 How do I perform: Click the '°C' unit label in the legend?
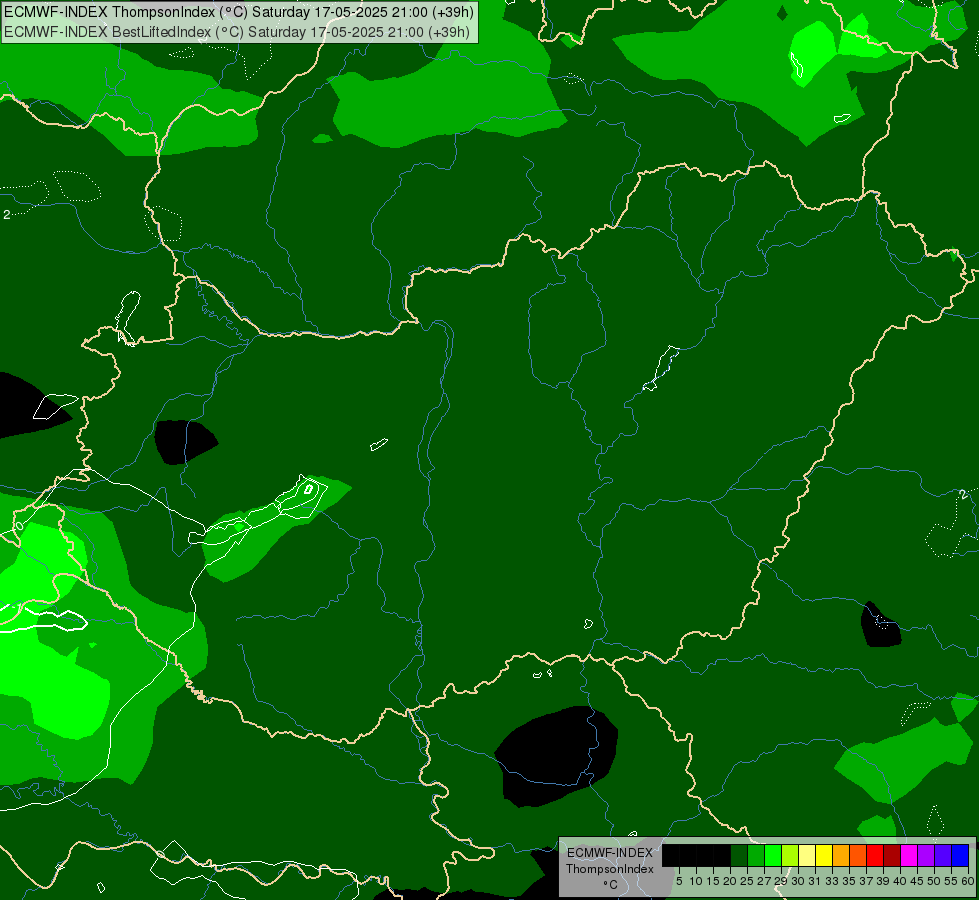click(610, 885)
